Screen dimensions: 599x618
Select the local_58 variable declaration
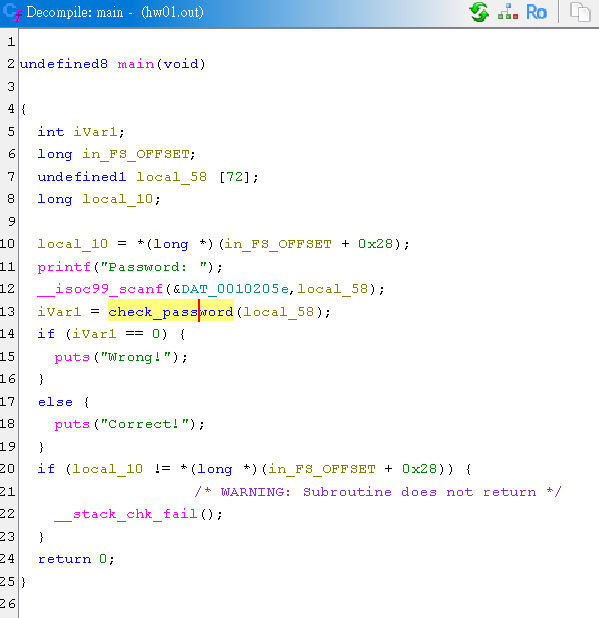[171, 177]
